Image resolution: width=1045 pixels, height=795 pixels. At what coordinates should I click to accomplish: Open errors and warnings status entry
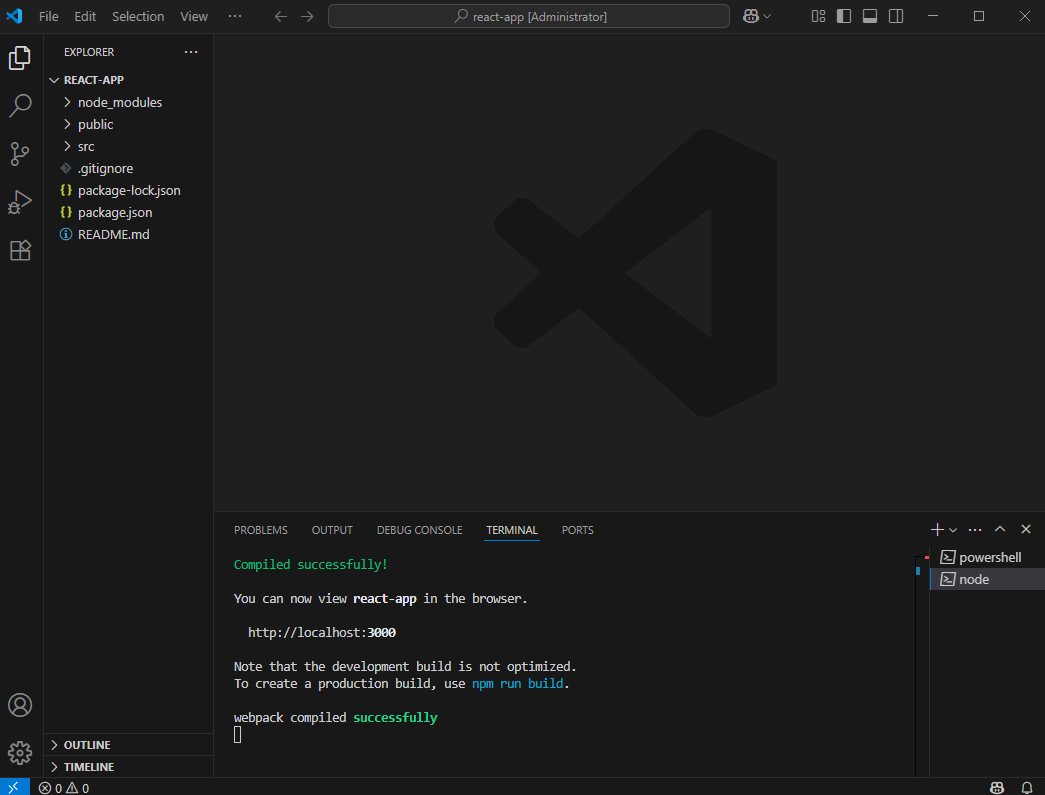tap(64, 788)
